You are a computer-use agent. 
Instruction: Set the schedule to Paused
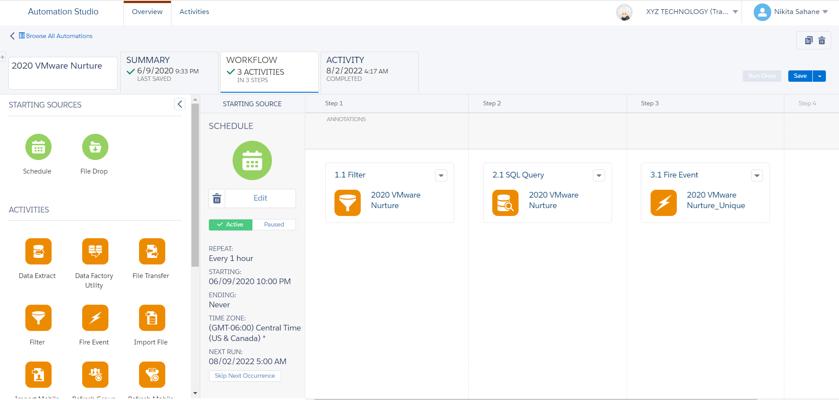[273, 225]
